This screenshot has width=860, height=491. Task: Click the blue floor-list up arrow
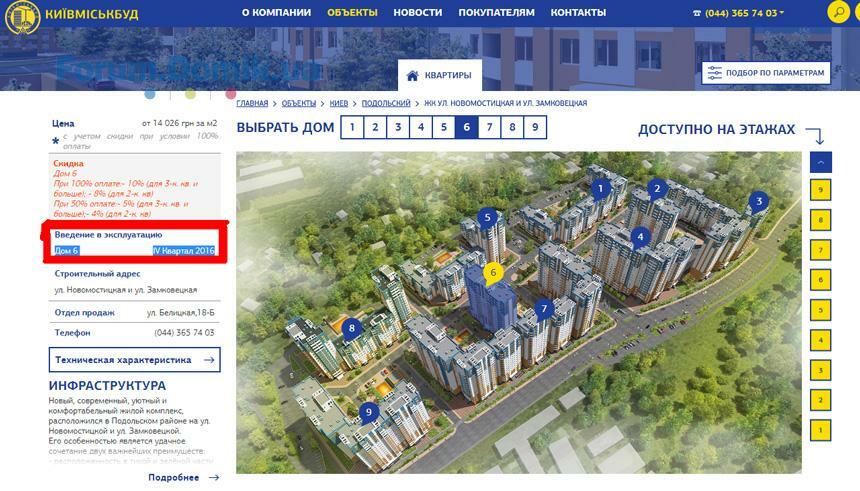pyautogui.click(x=820, y=161)
